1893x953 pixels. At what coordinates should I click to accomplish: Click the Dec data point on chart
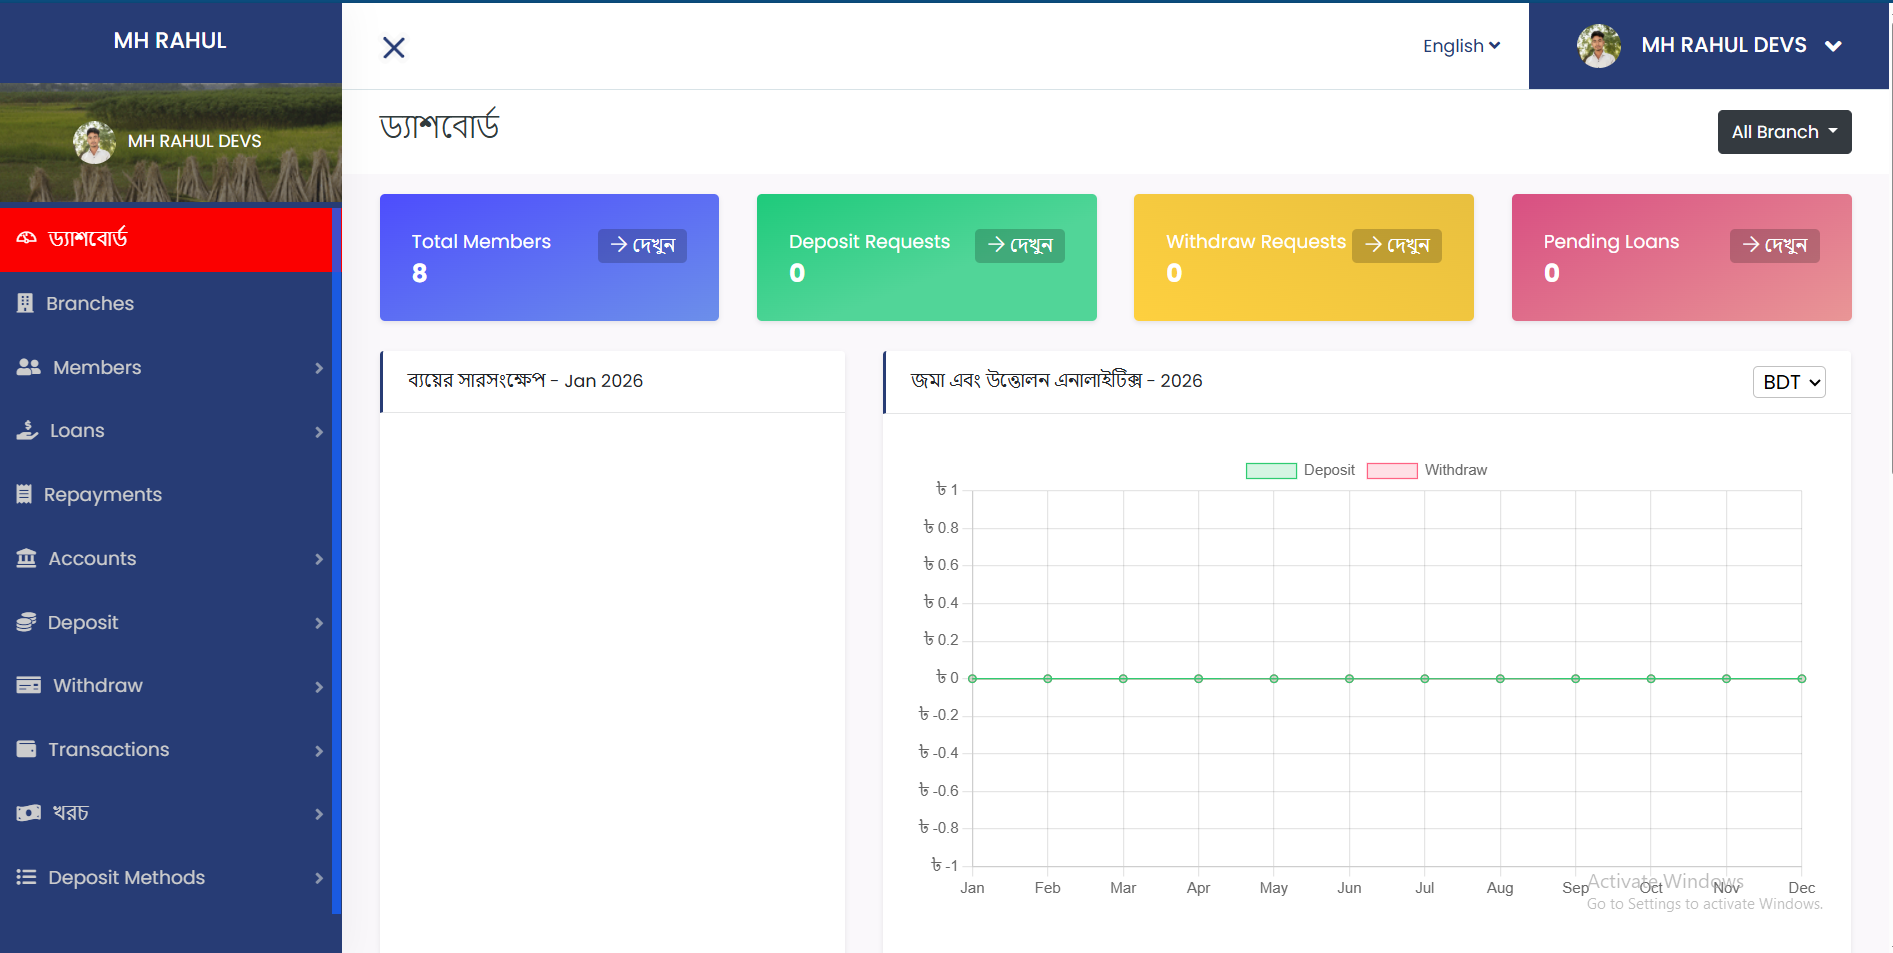click(x=1802, y=679)
